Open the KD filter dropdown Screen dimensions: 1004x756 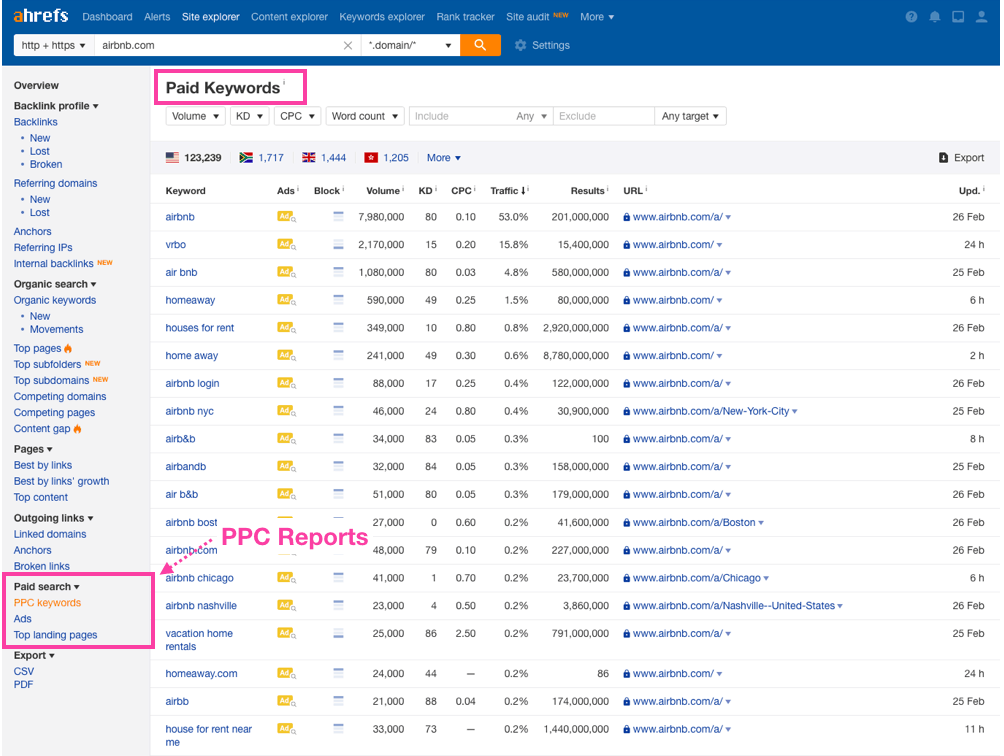[x=249, y=116]
